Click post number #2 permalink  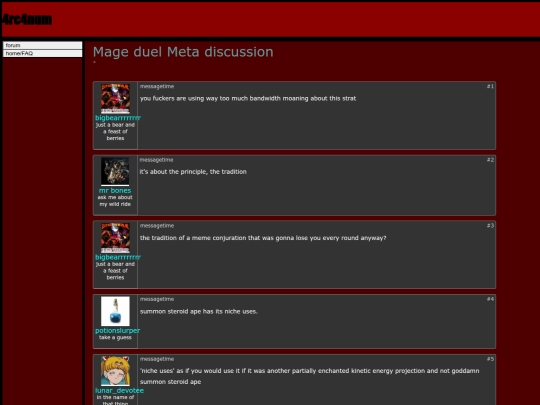pyautogui.click(x=490, y=160)
